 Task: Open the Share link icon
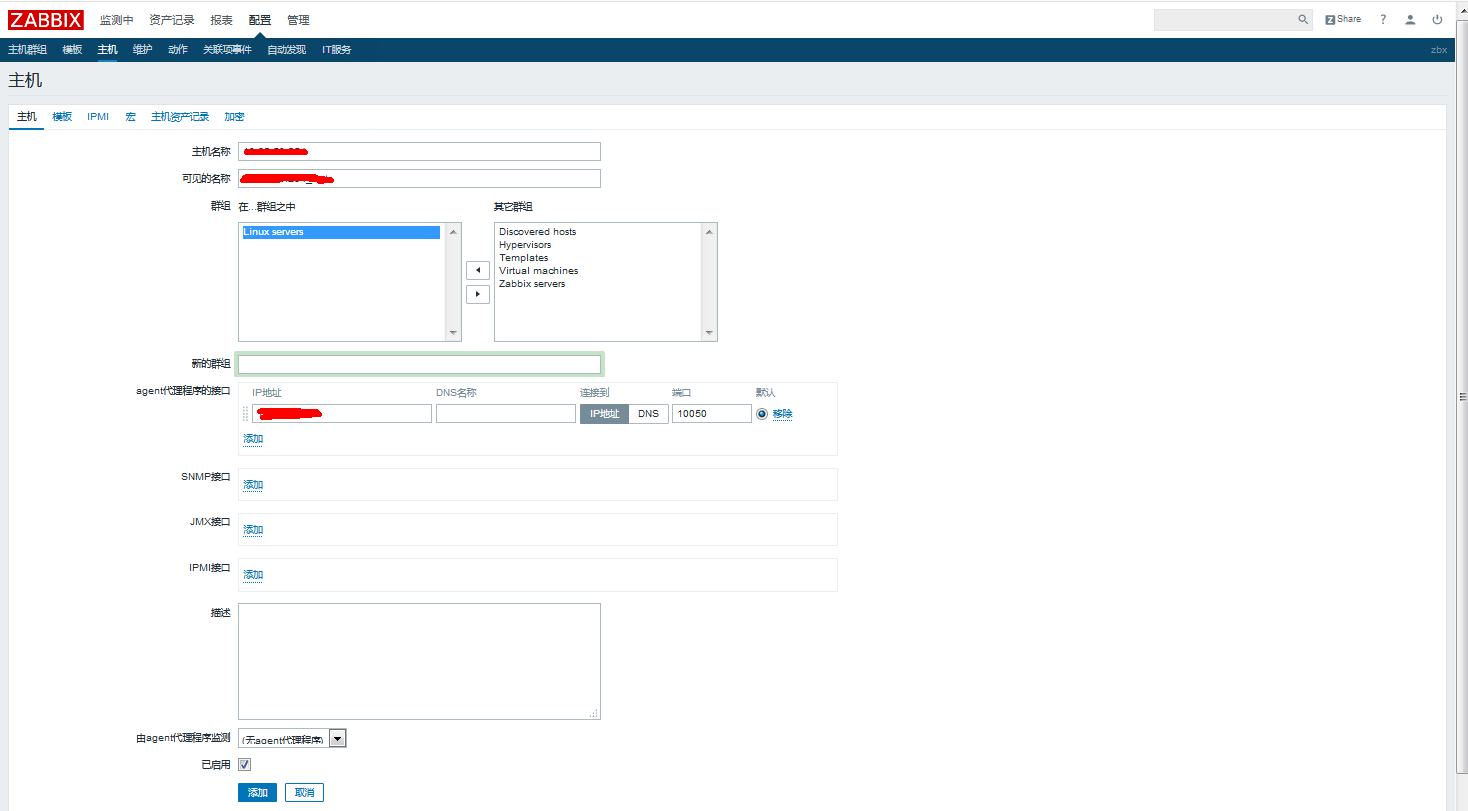1343,19
